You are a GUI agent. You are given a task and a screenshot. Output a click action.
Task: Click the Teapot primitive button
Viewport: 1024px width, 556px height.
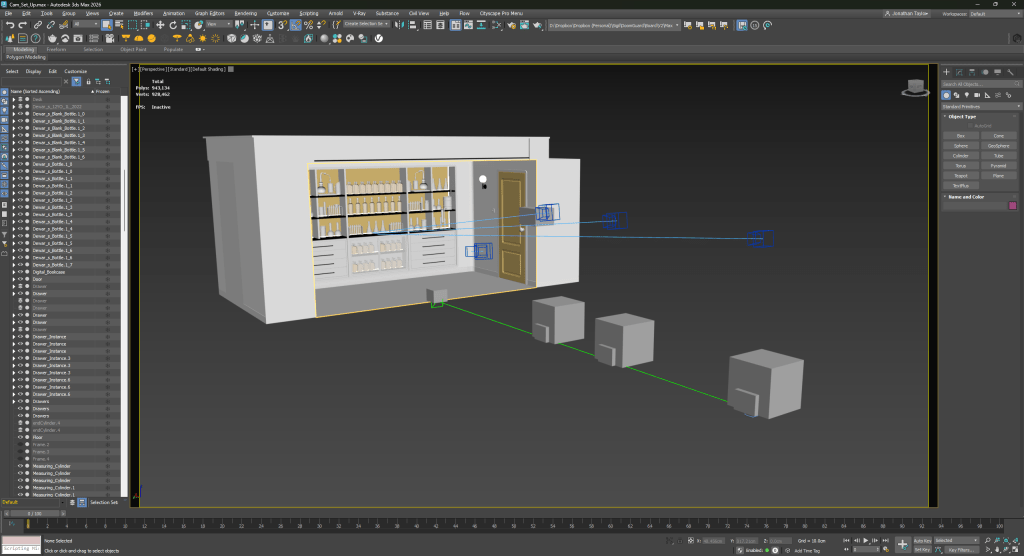pyautogui.click(x=960, y=176)
